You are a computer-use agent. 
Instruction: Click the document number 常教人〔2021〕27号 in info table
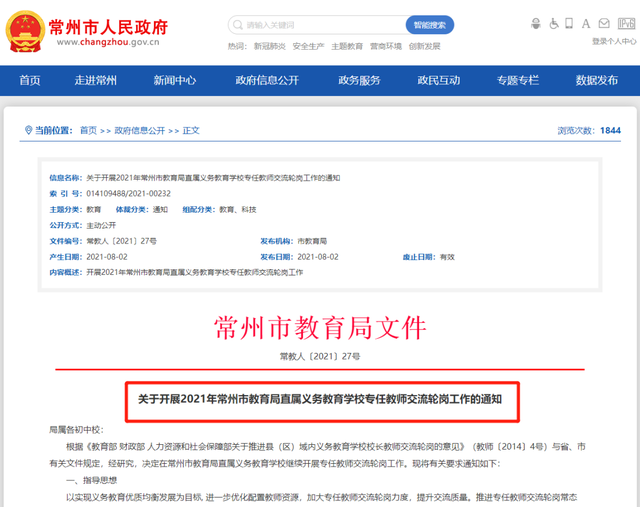coord(122,241)
